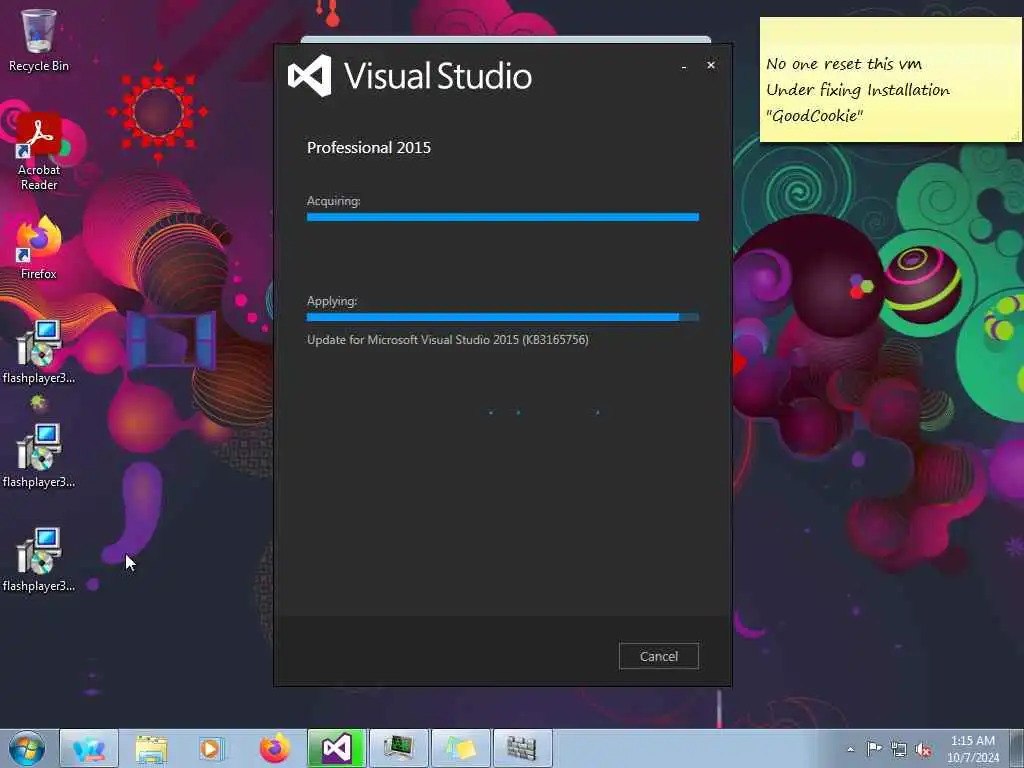The image size is (1024, 768).
Task: Open Action Center flag tray icon
Action: point(874,748)
